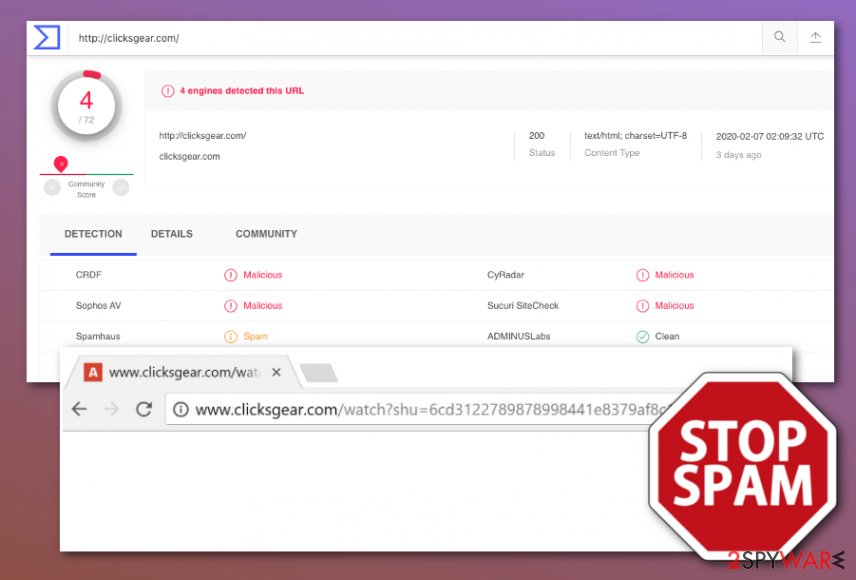Open the COMMUNITY tab
Viewport: 856px width, 580px height.
[x=266, y=234]
